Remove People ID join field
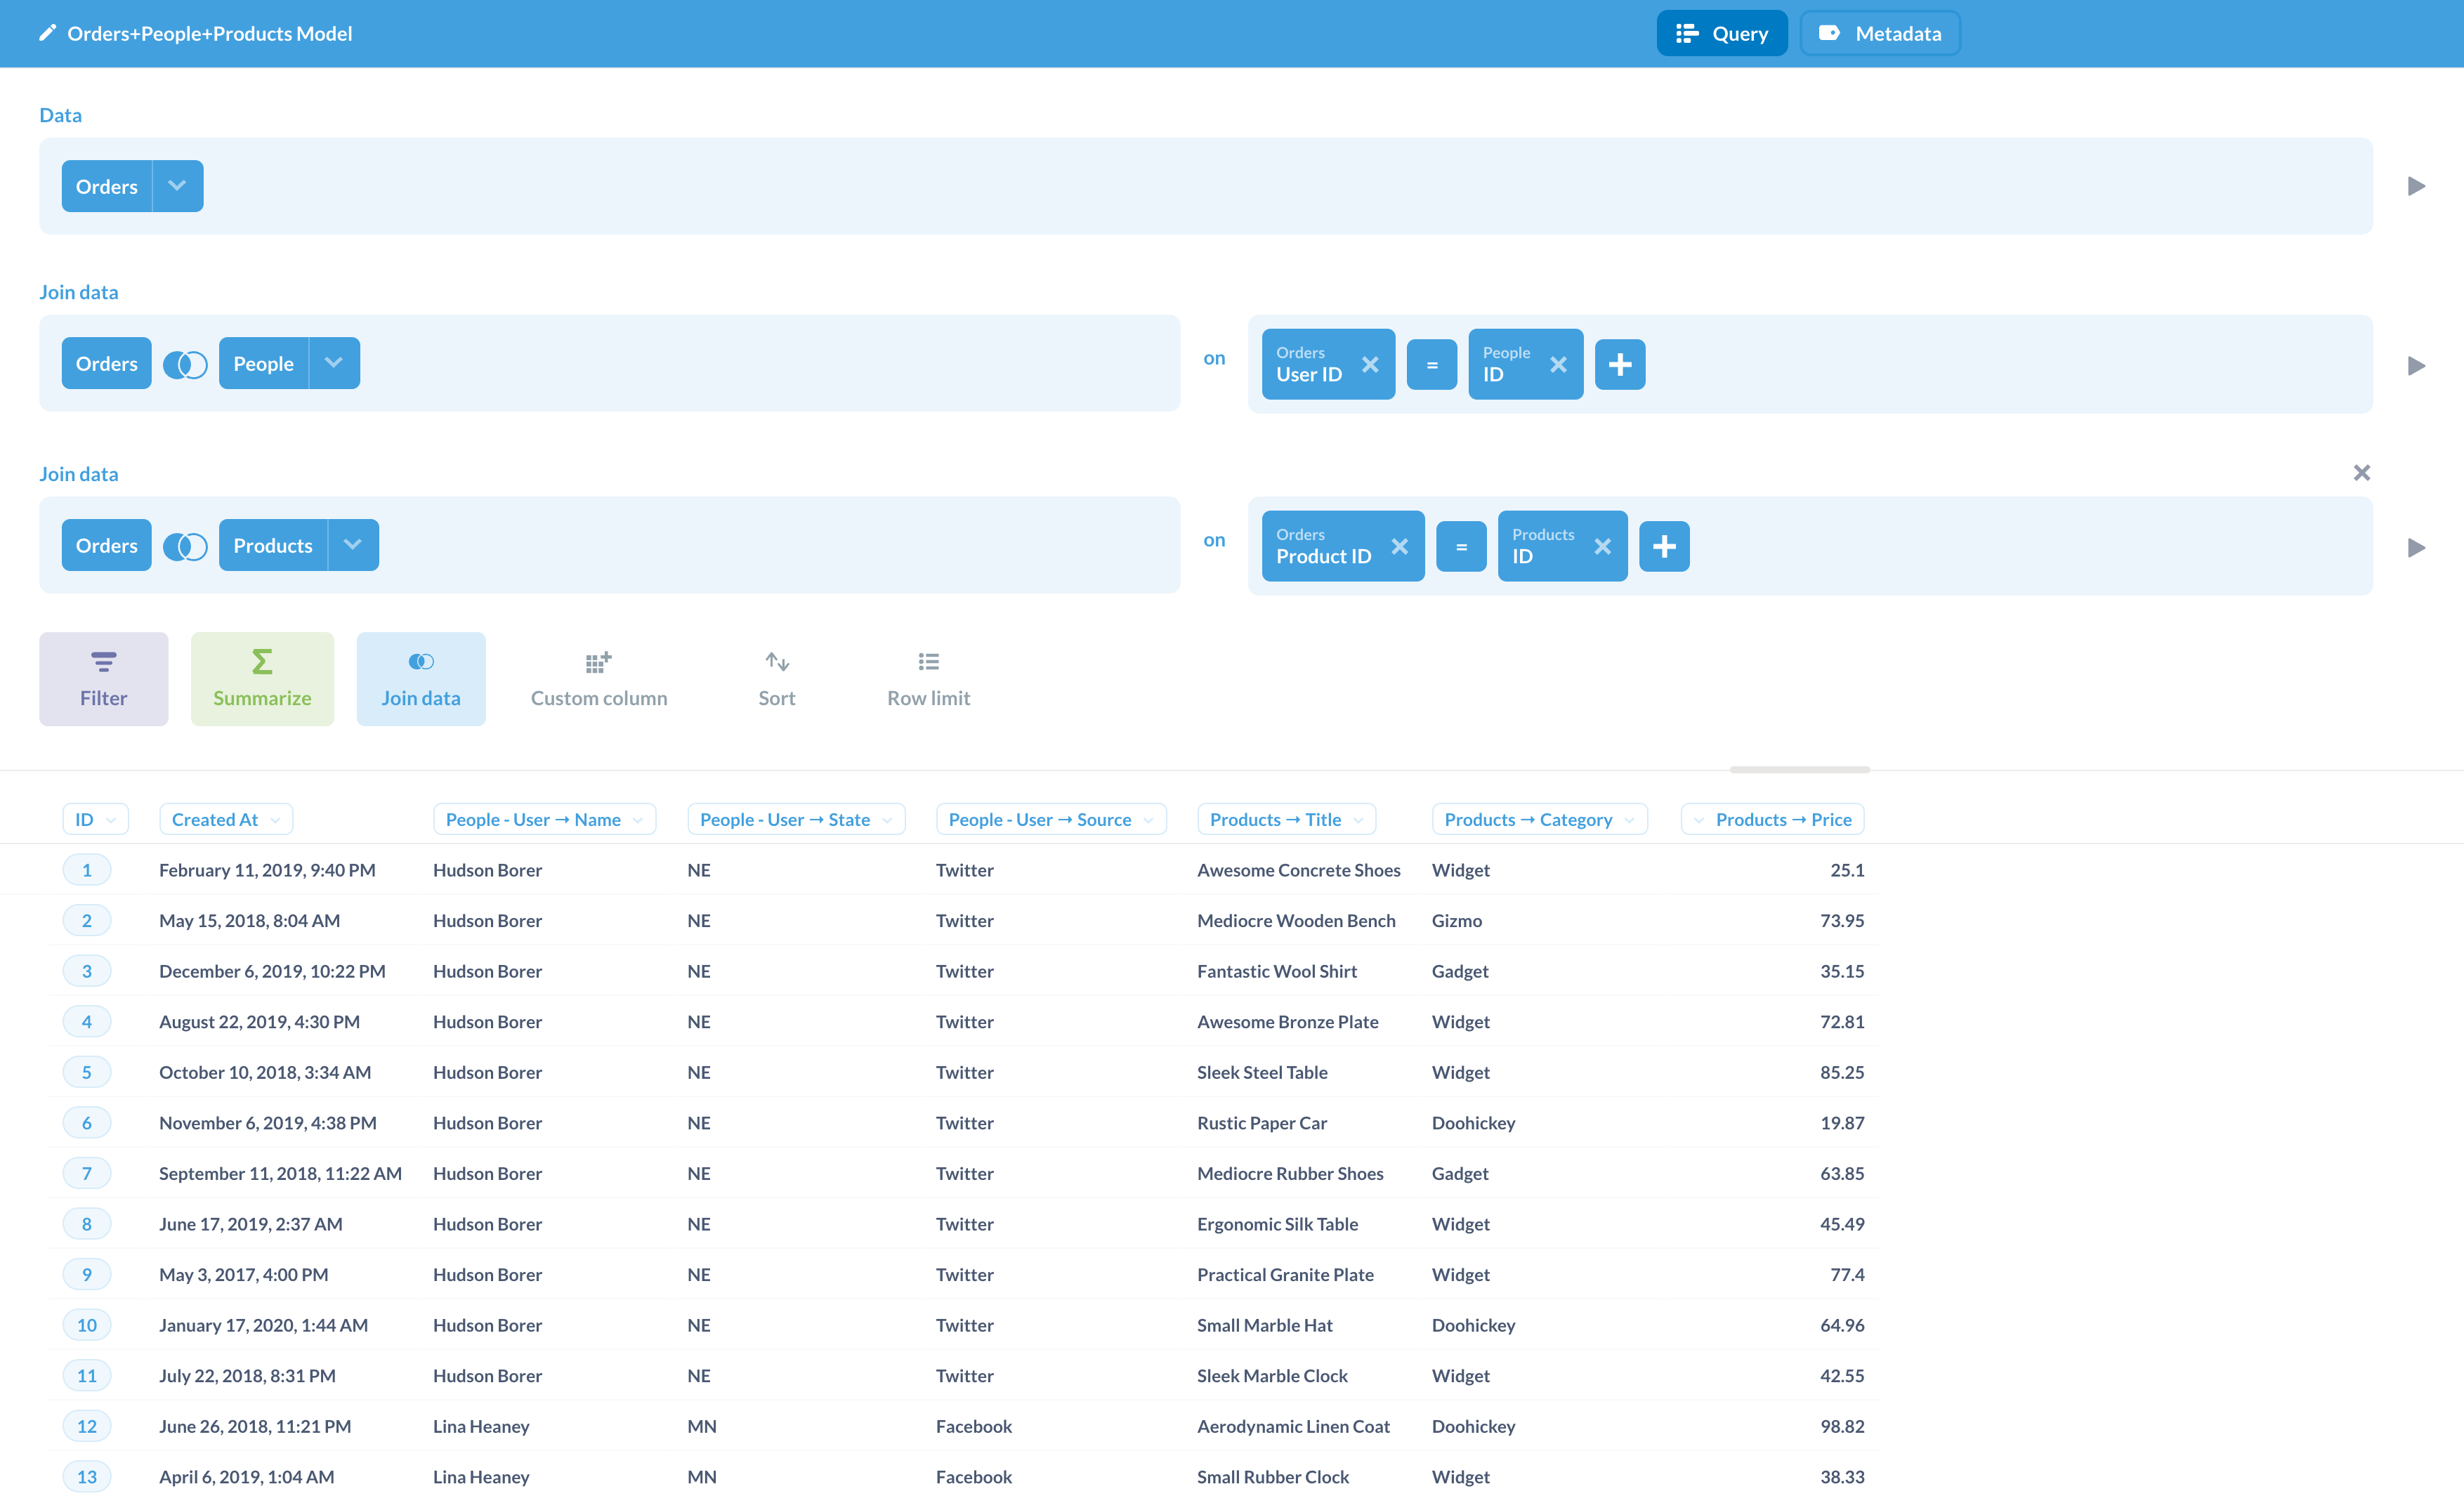 1558,364
